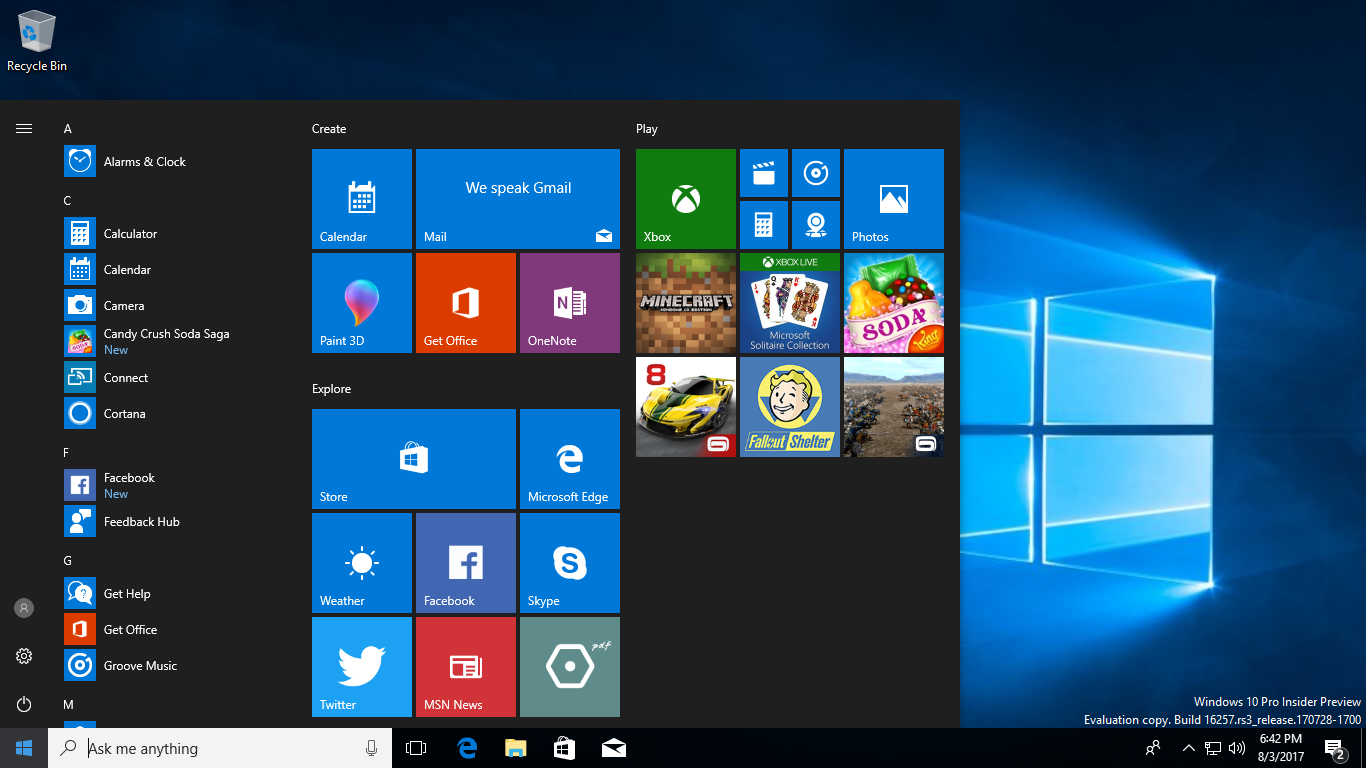The height and width of the screenshot is (768, 1366).
Task: Open the Power options button
Action: (24, 704)
